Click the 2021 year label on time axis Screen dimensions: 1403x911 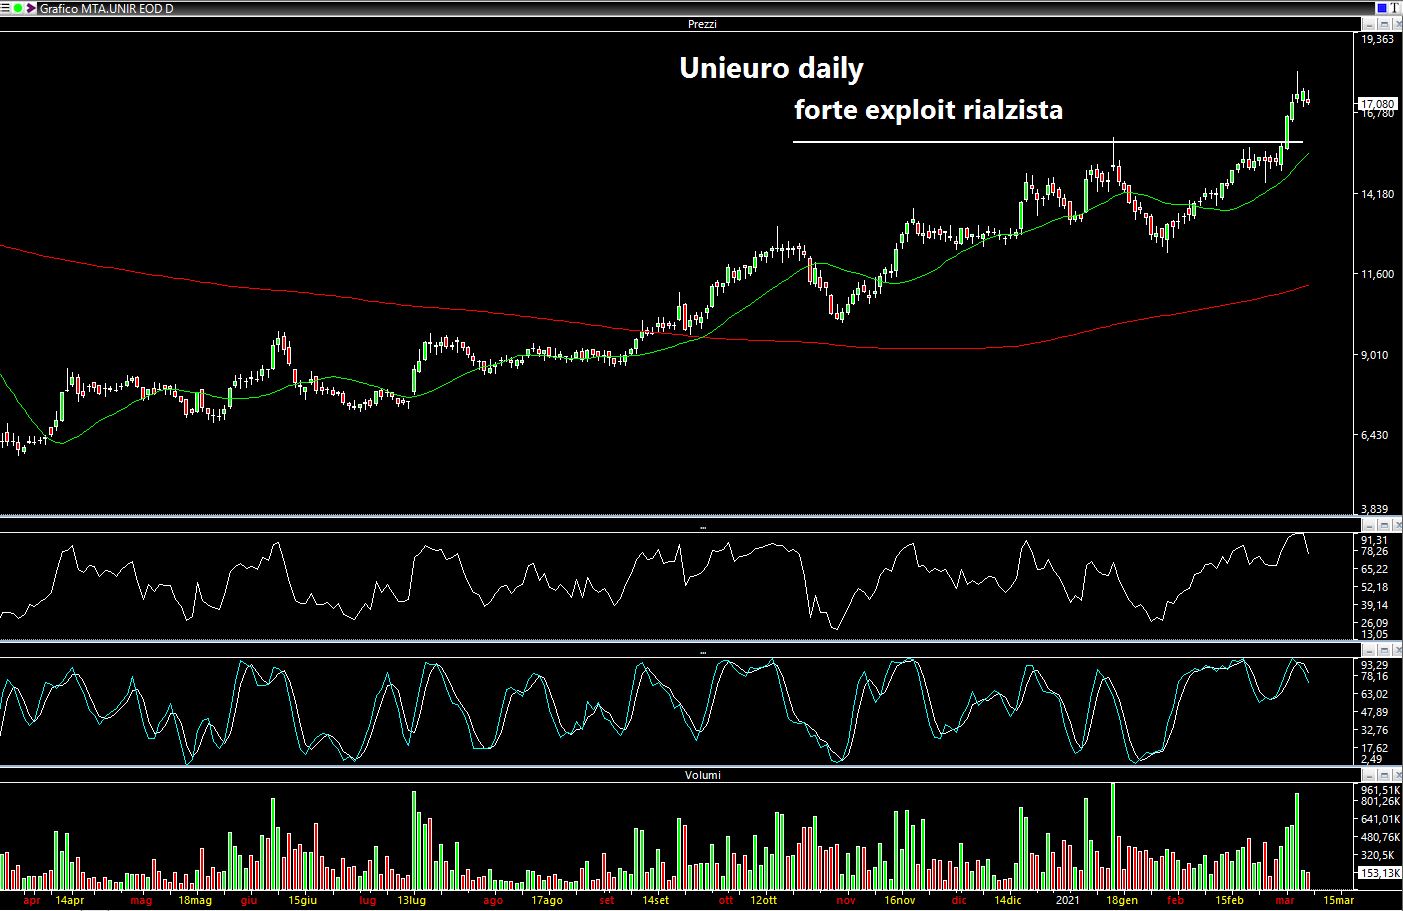point(1067,900)
